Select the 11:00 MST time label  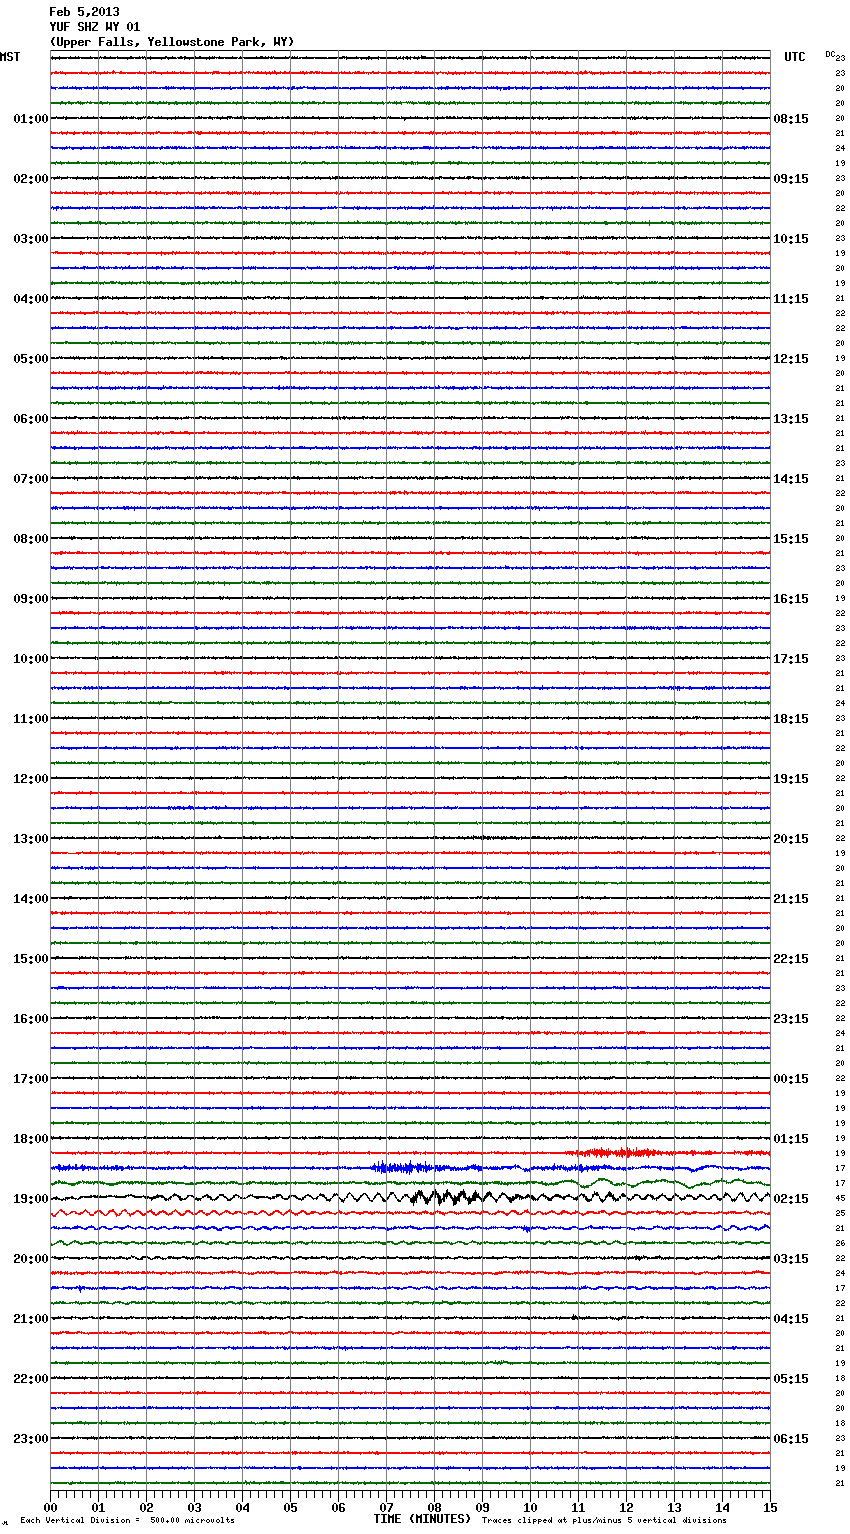click(x=31, y=719)
